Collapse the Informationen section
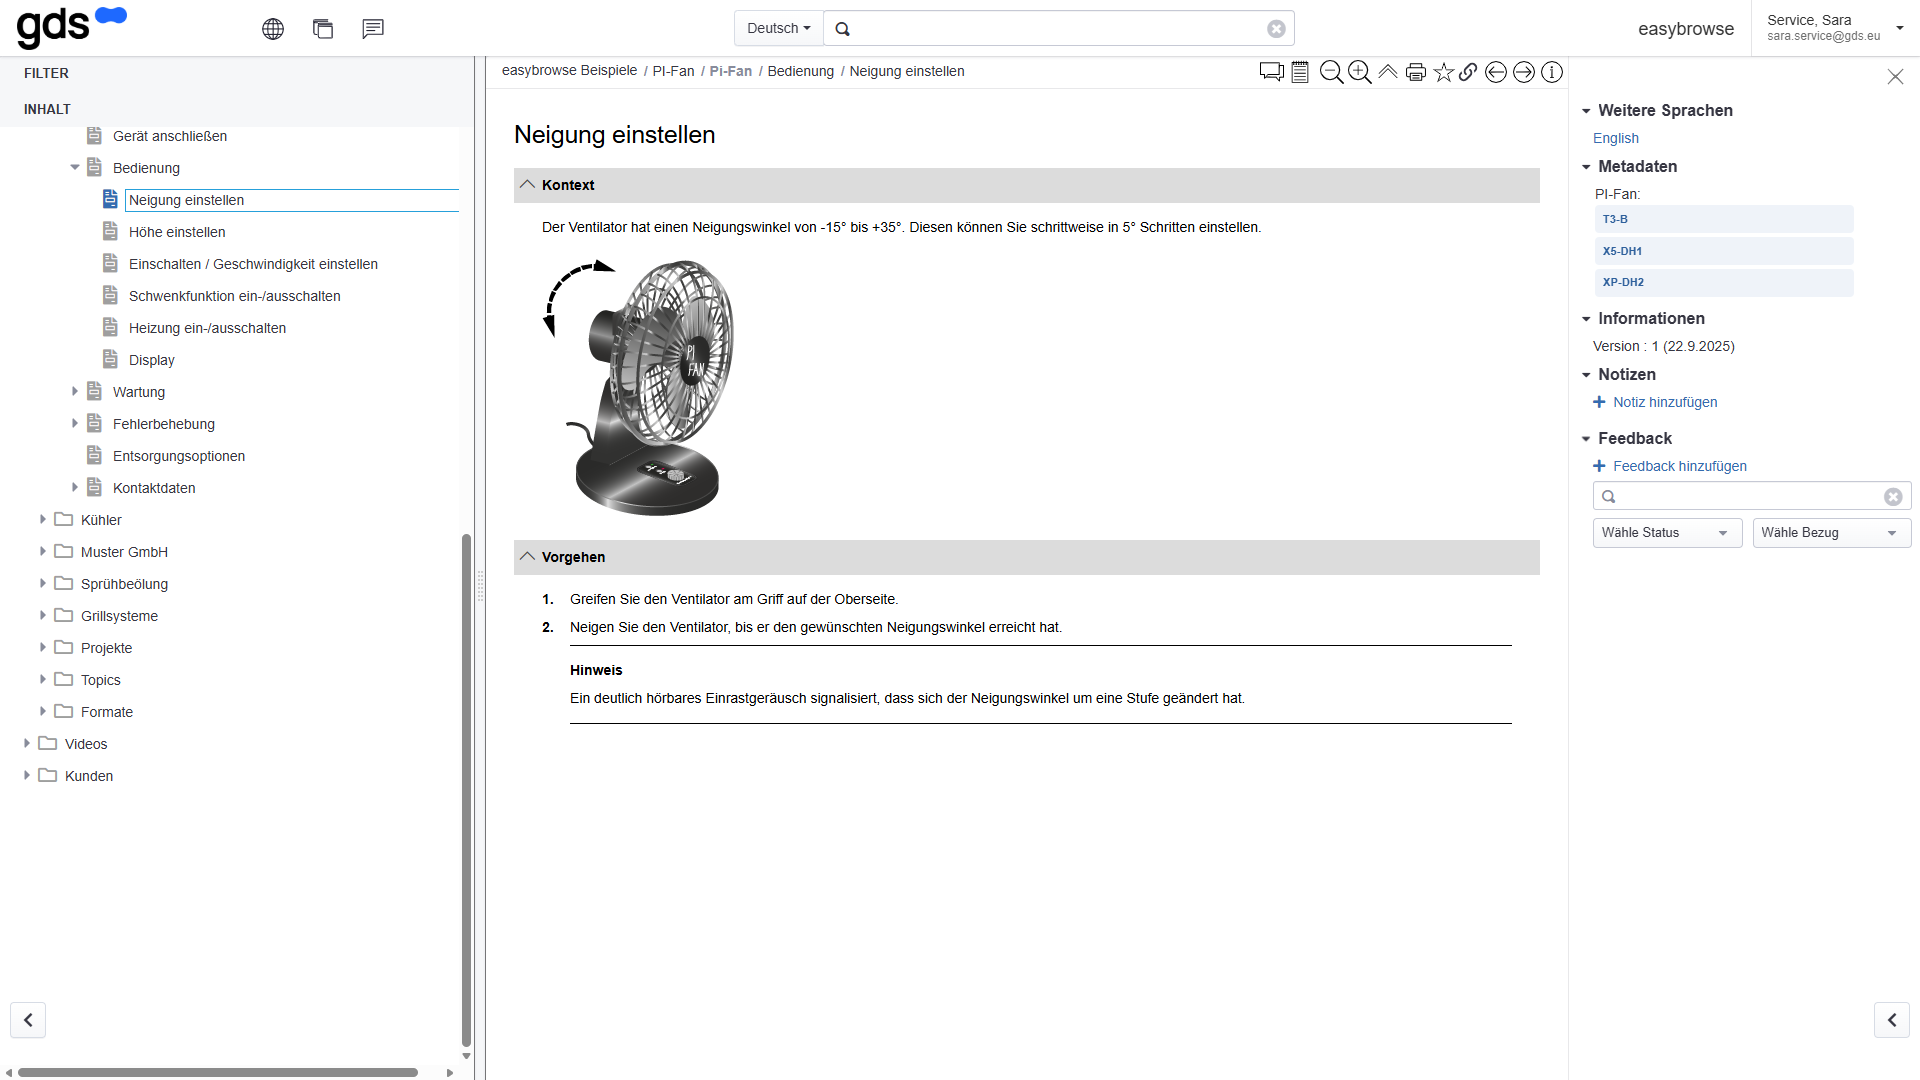The width and height of the screenshot is (1920, 1080). [1586, 319]
